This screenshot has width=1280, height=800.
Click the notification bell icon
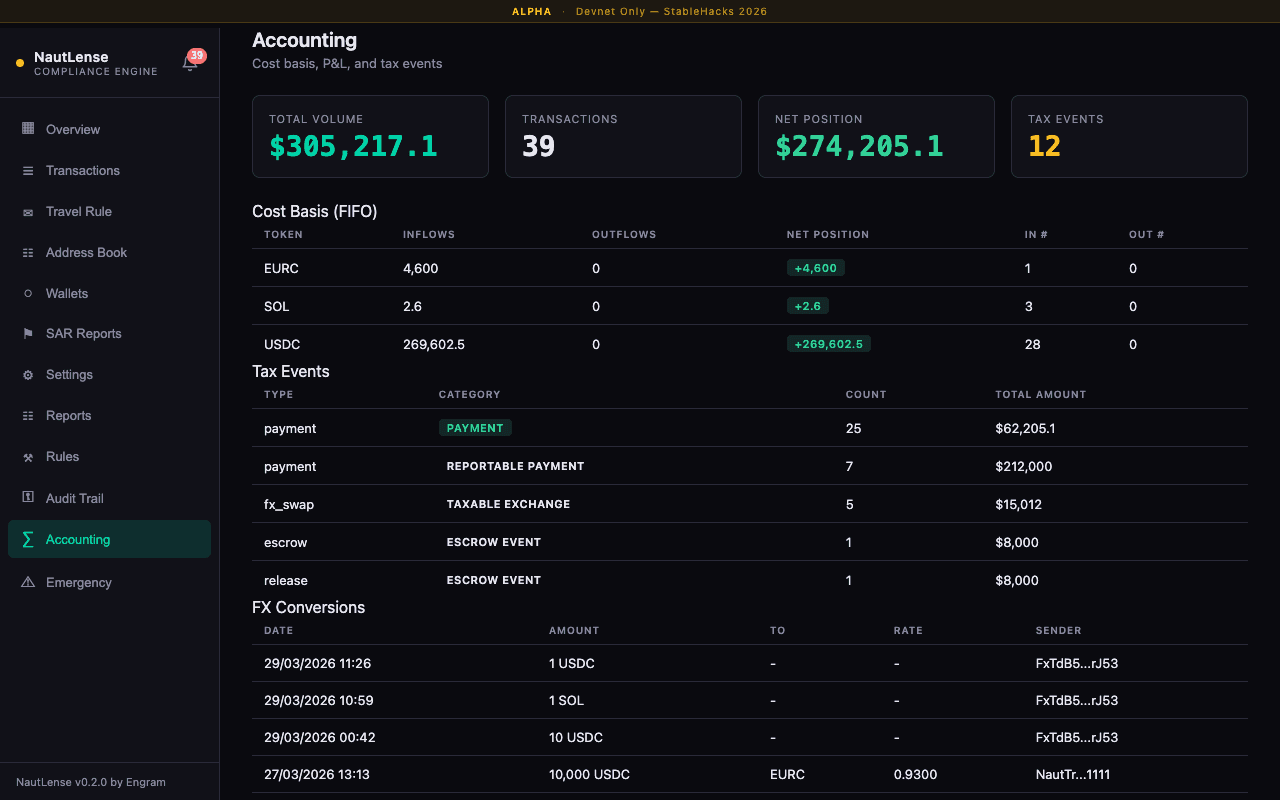pos(190,63)
